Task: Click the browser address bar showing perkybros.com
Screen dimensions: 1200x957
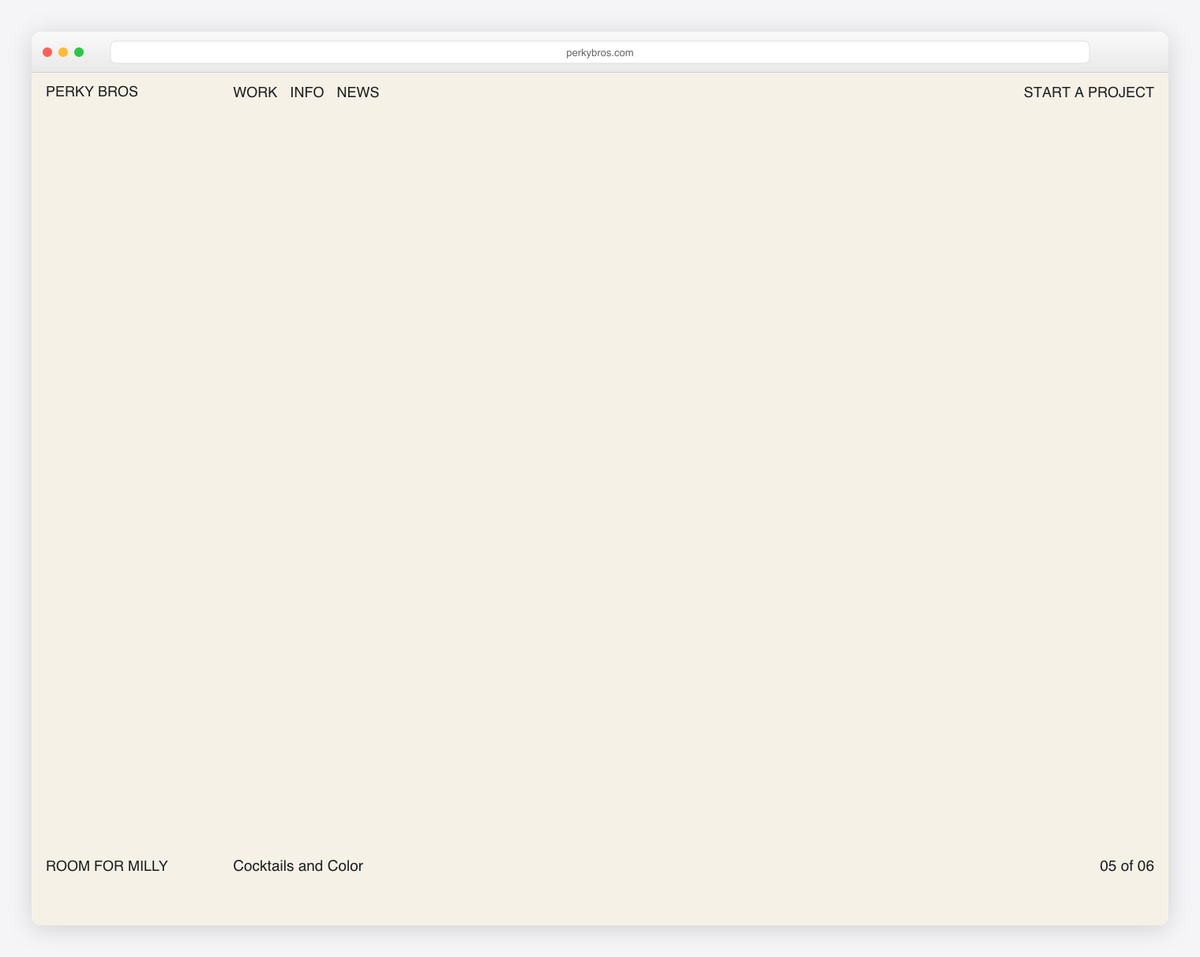Action: (600, 51)
